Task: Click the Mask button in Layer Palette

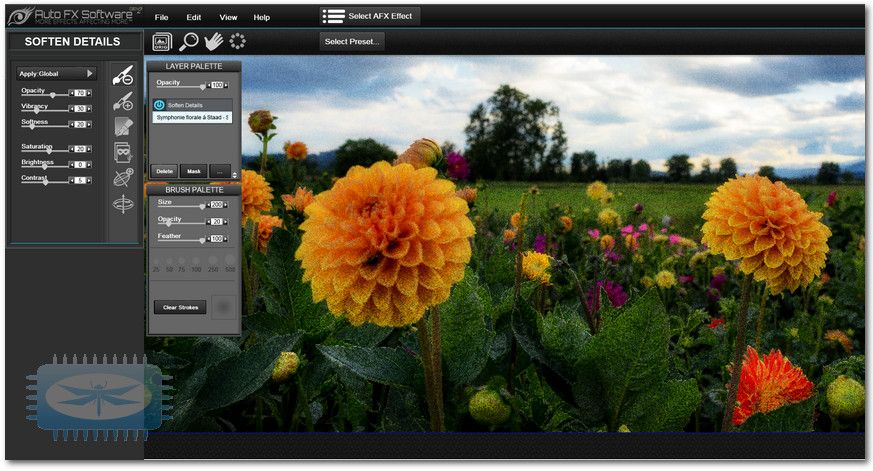Action: (194, 171)
